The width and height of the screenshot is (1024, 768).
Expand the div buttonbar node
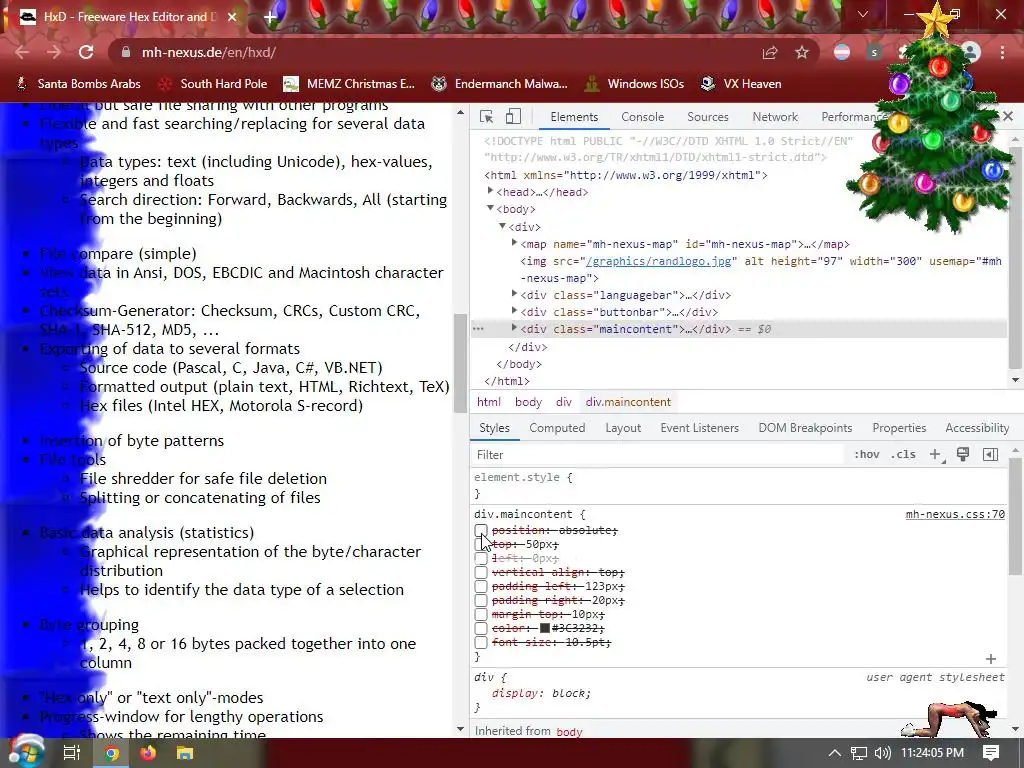click(515, 312)
